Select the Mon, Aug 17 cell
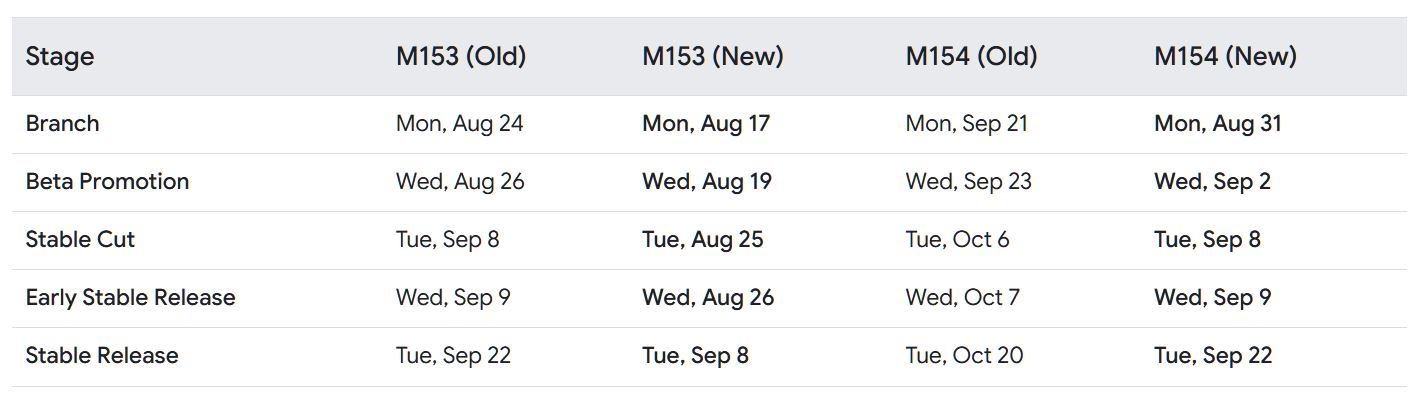 click(x=706, y=124)
